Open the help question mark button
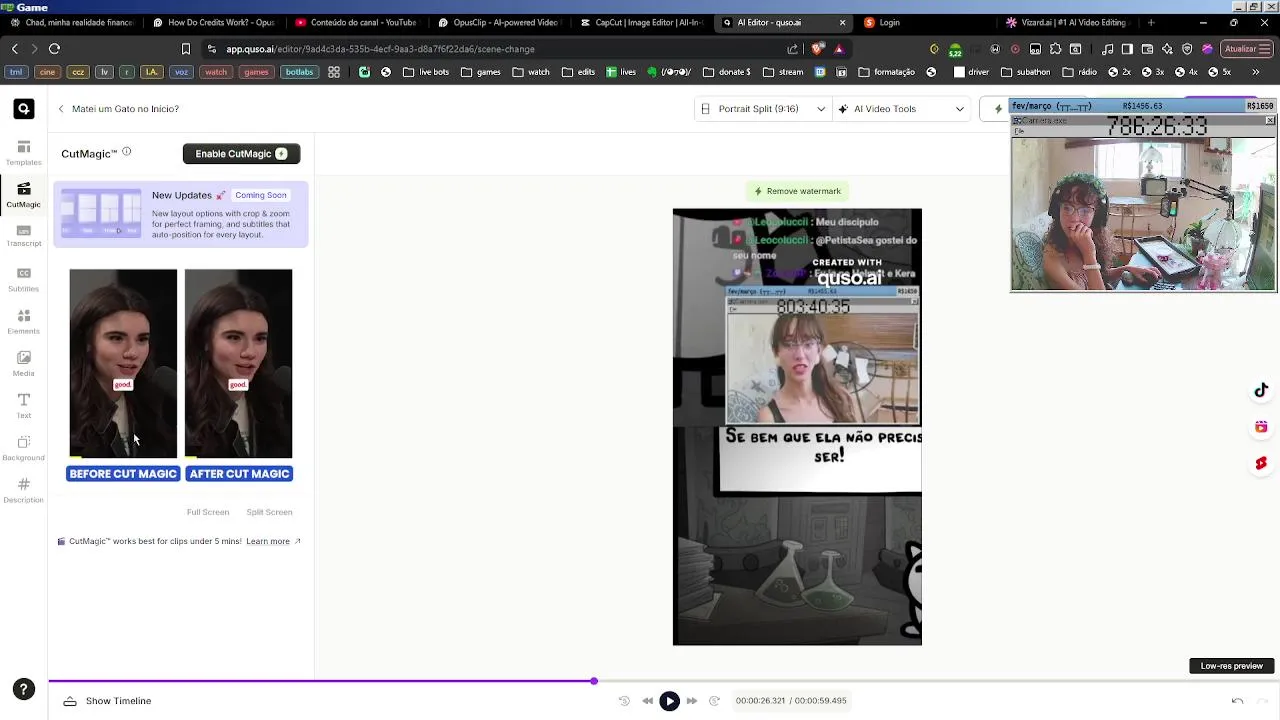Viewport: 1280px width, 720px height. (24, 689)
